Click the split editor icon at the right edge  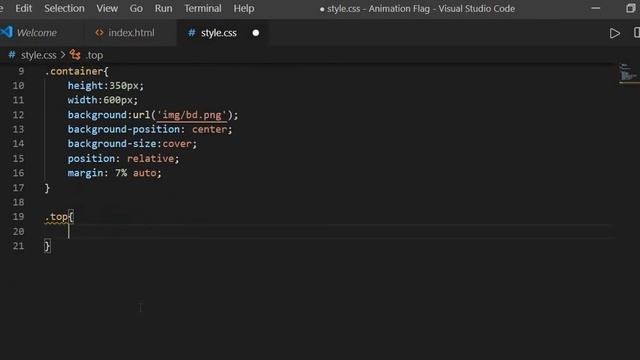(636, 33)
